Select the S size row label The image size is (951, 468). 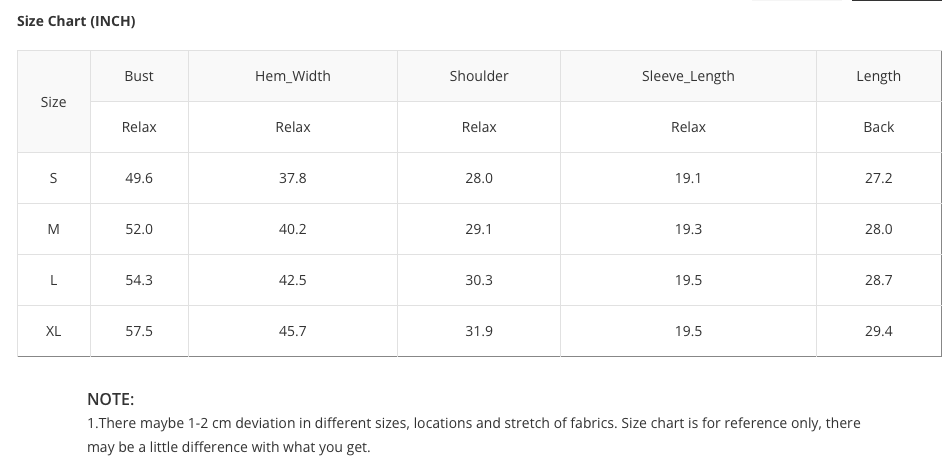pyautogui.click(x=53, y=178)
